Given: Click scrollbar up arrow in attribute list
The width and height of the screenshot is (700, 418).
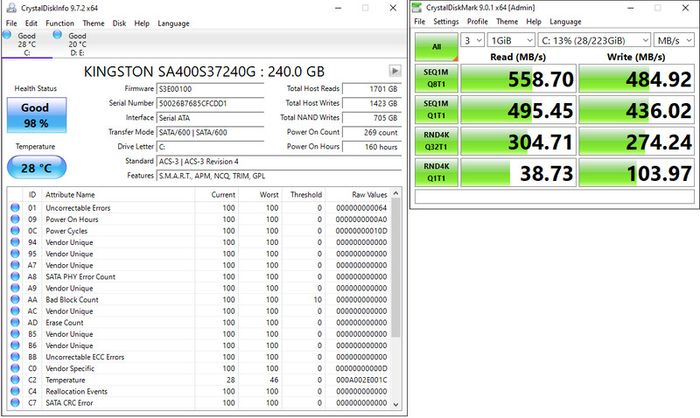Looking at the screenshot, I should [396, 193].
